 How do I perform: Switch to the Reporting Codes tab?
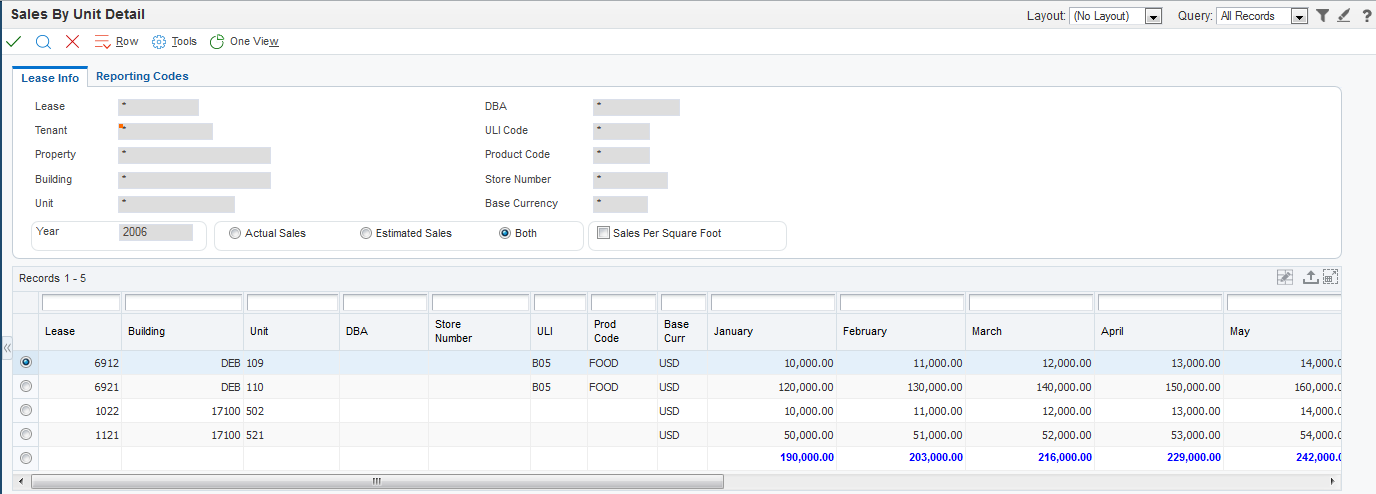click(142, 76)
